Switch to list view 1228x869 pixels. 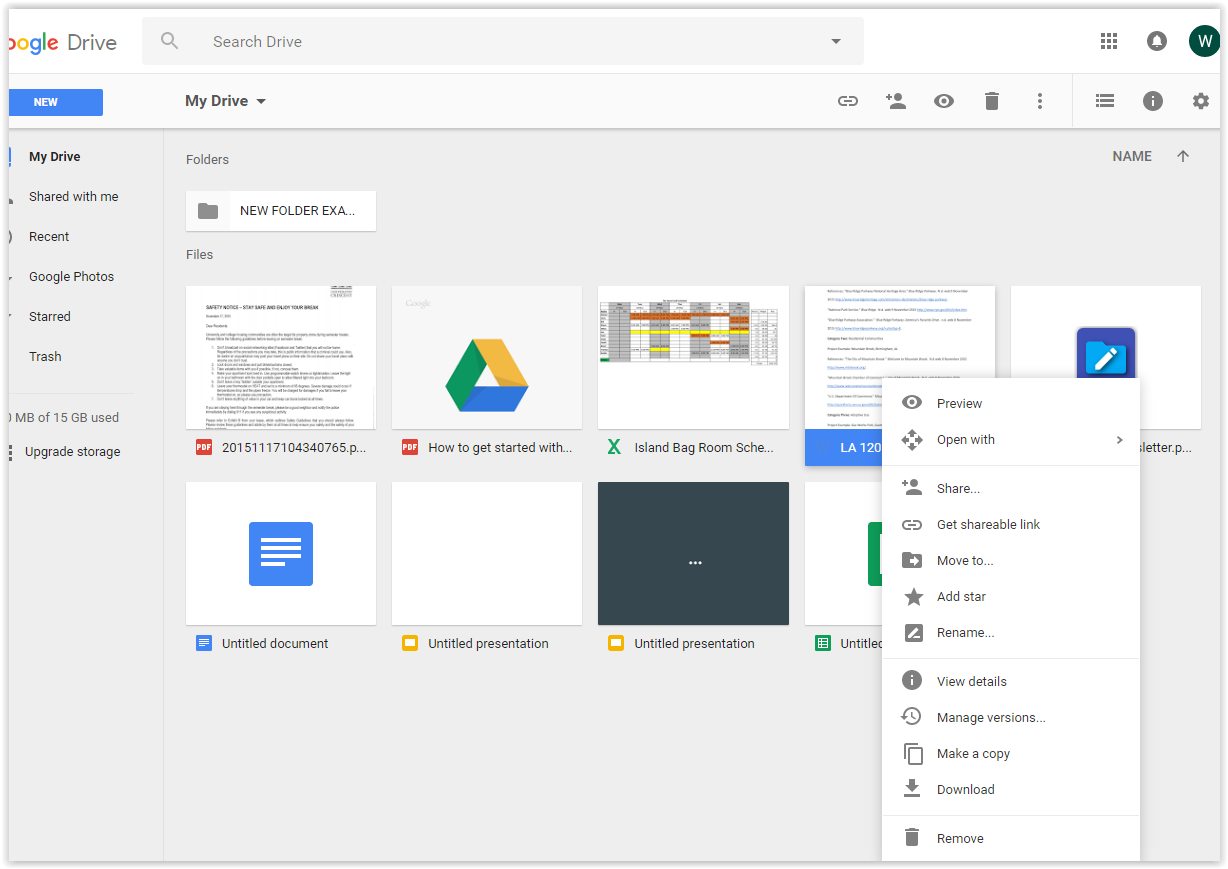pos(1105,101)
